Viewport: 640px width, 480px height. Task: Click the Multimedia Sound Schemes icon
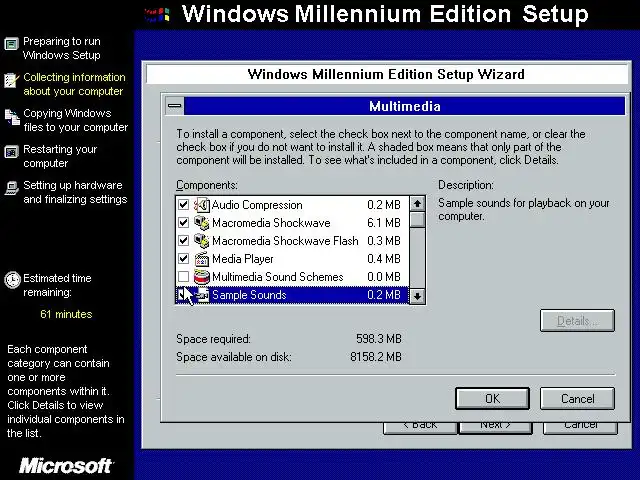click(x=202, y=277)
